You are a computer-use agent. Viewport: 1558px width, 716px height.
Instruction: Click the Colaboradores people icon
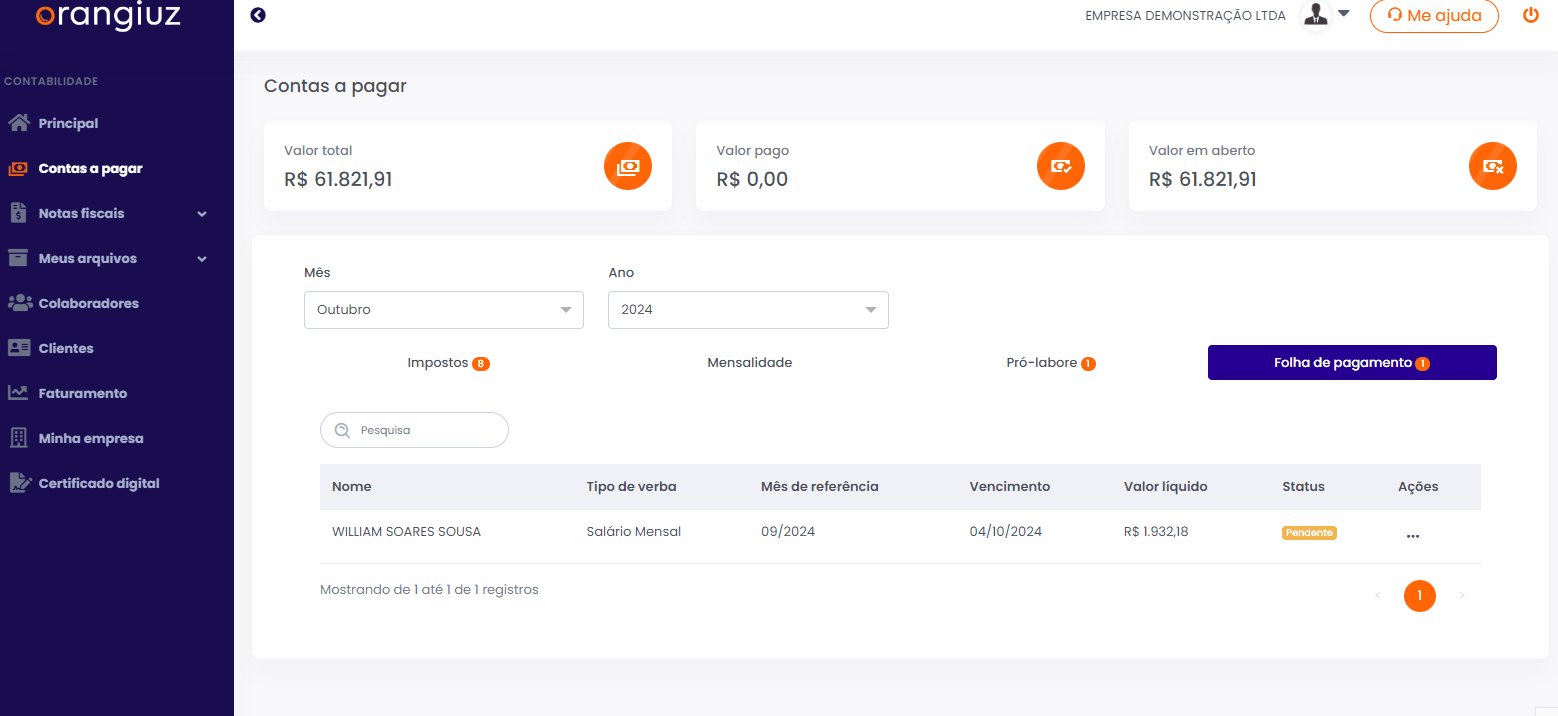[x=19, y=303]
